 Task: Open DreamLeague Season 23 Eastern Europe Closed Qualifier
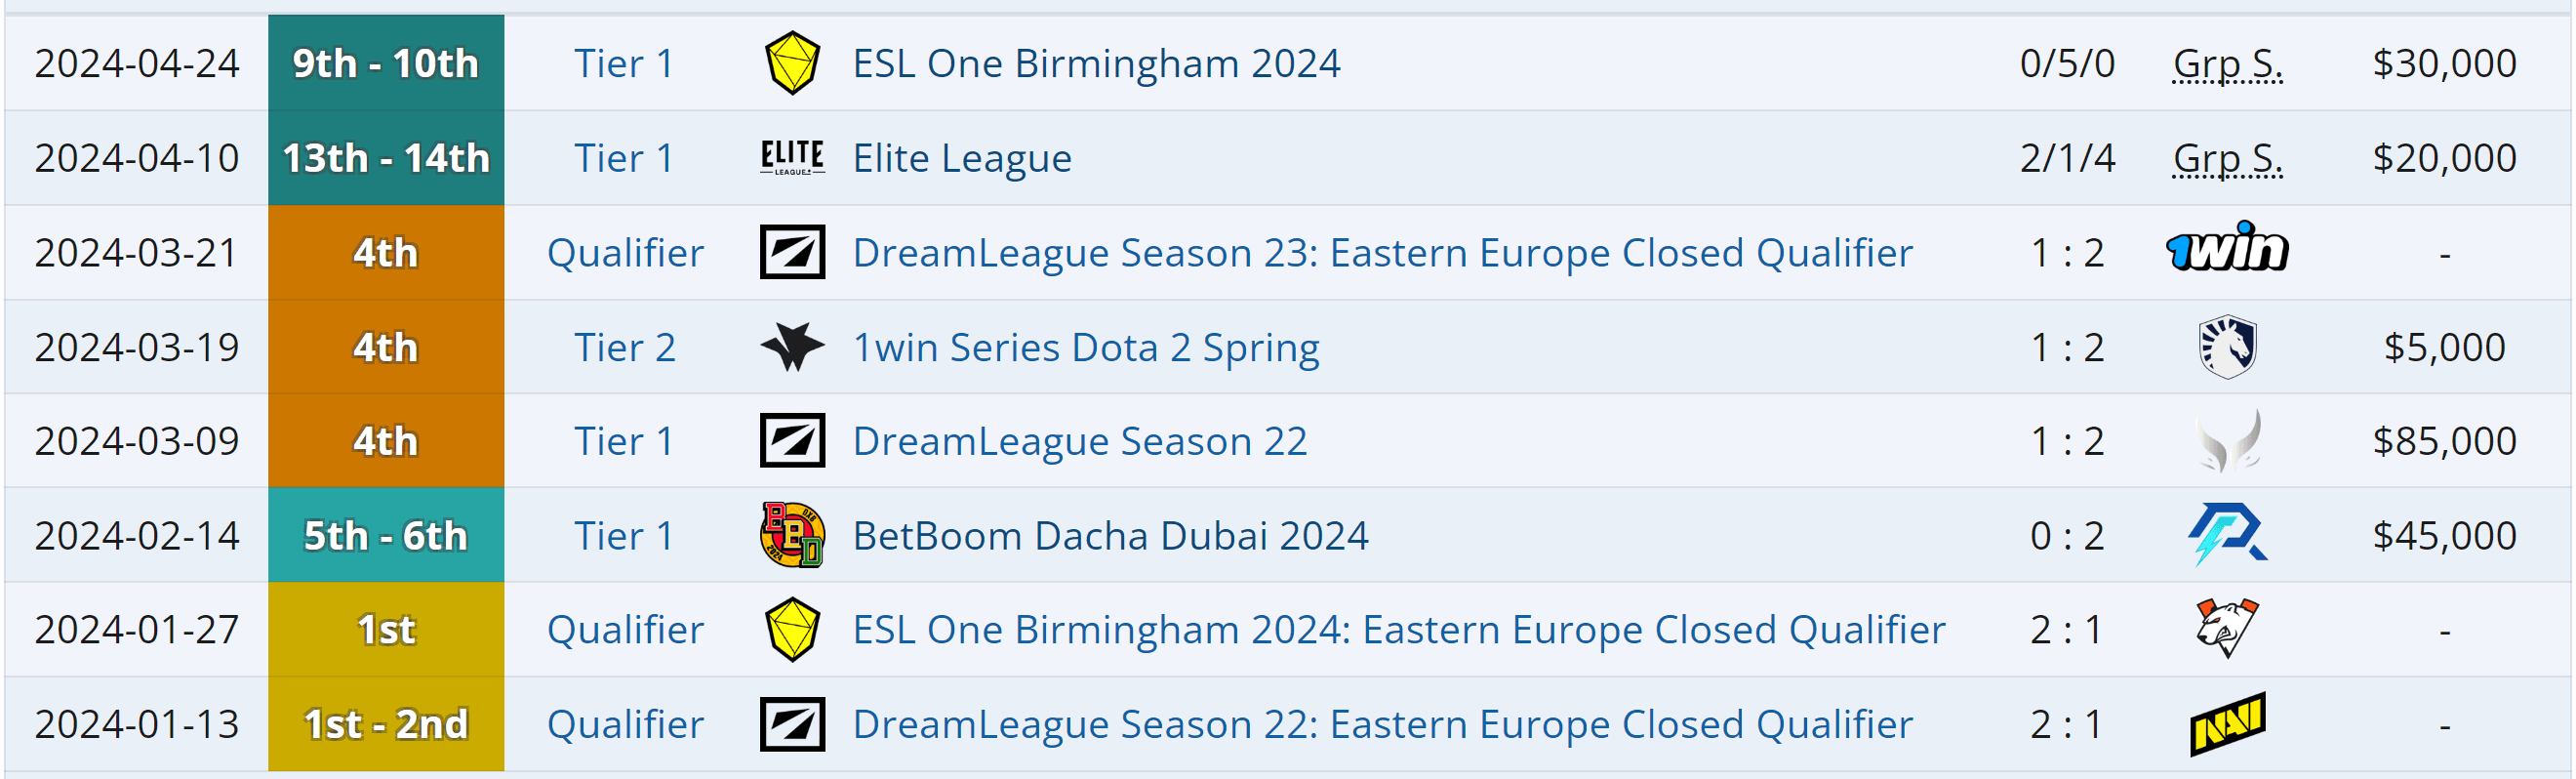click(1382, 253)
